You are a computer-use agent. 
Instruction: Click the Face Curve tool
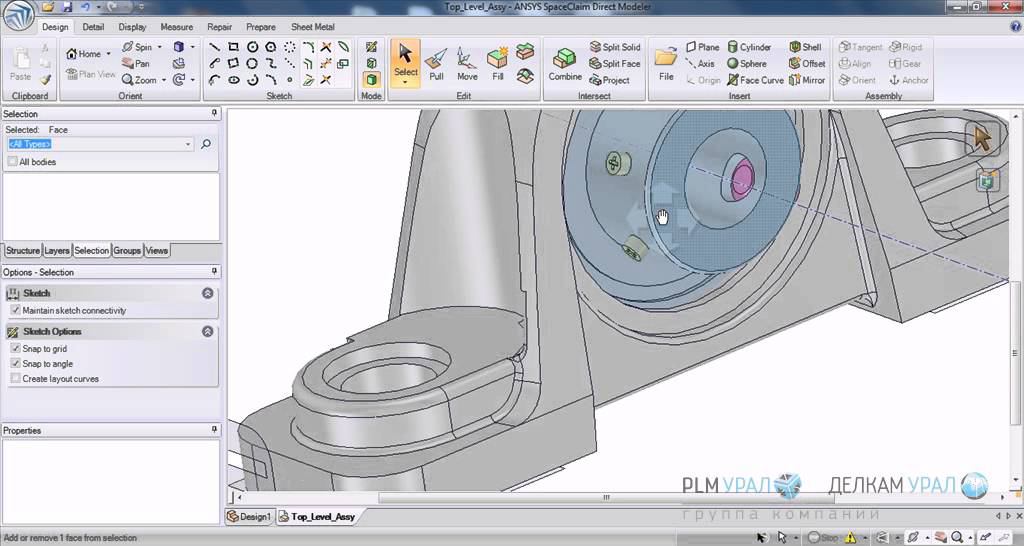[755, 80]
